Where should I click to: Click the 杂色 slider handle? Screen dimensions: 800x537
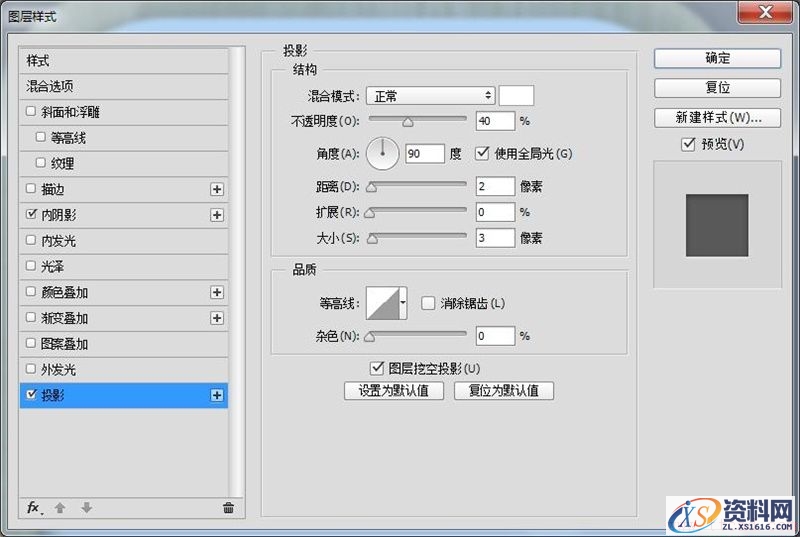[x=370, y=337]
